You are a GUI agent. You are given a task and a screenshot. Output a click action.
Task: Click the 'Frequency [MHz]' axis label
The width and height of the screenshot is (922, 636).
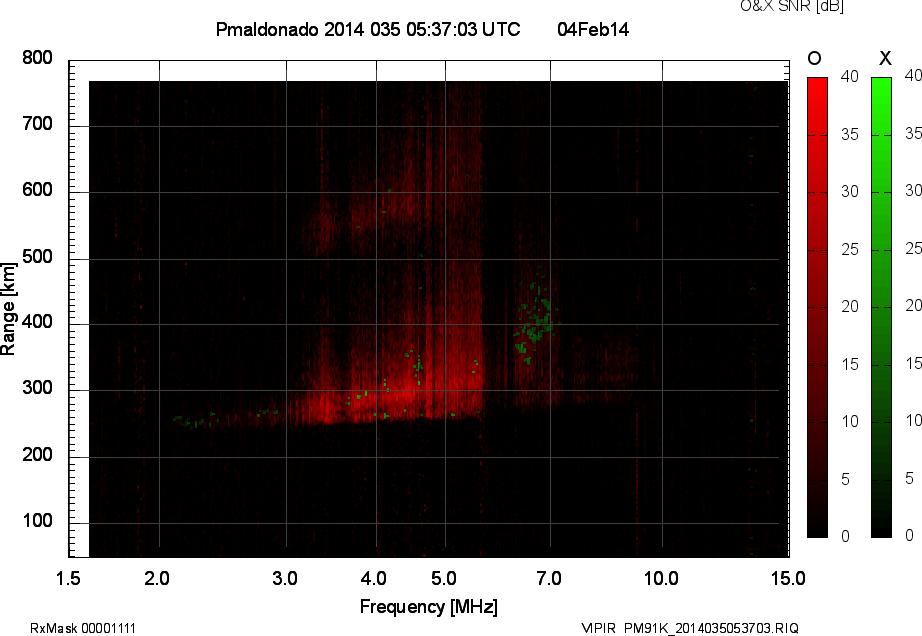[x=429, y=607]
